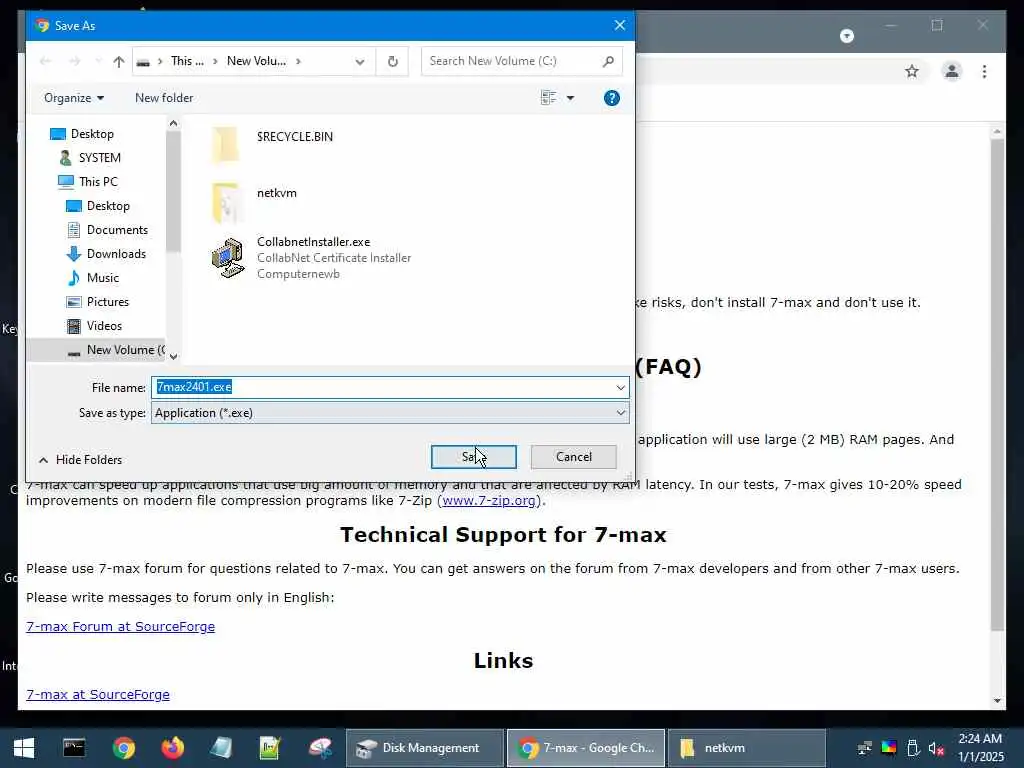Open Chrome pinned taskbar icon

(x=123, y=748)
